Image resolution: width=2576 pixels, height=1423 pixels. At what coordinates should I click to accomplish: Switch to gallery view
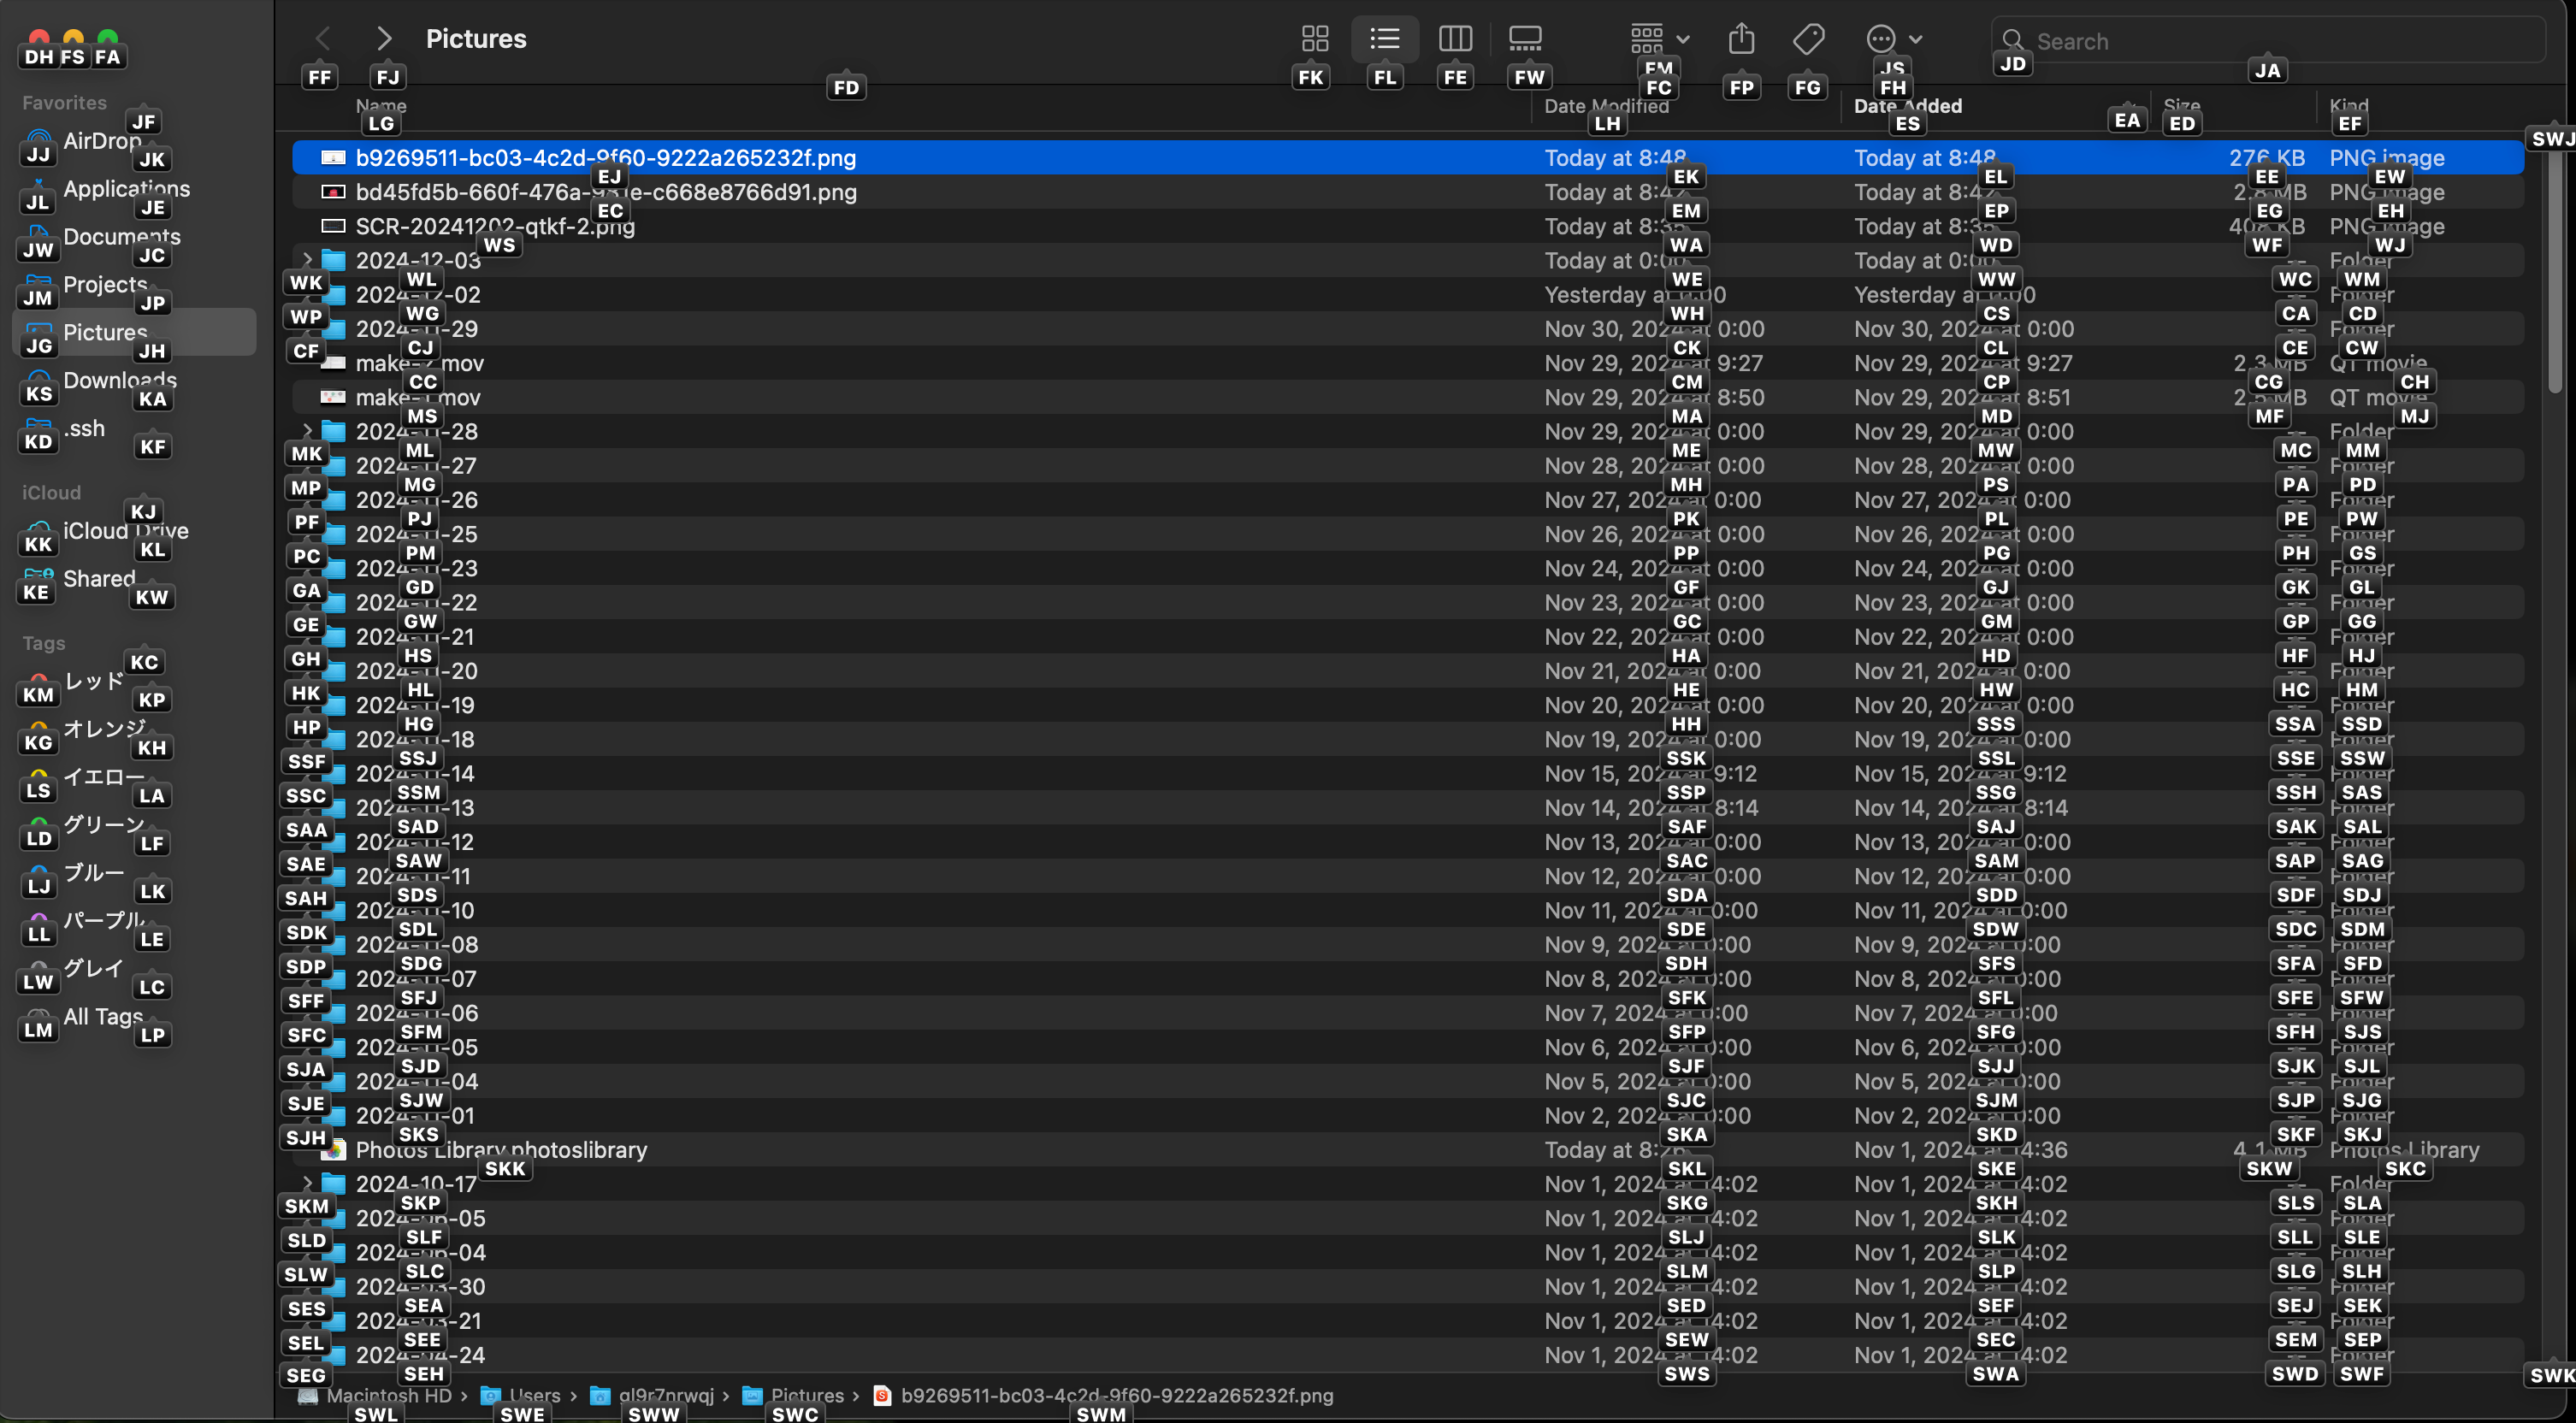[x=1525, y=39]
